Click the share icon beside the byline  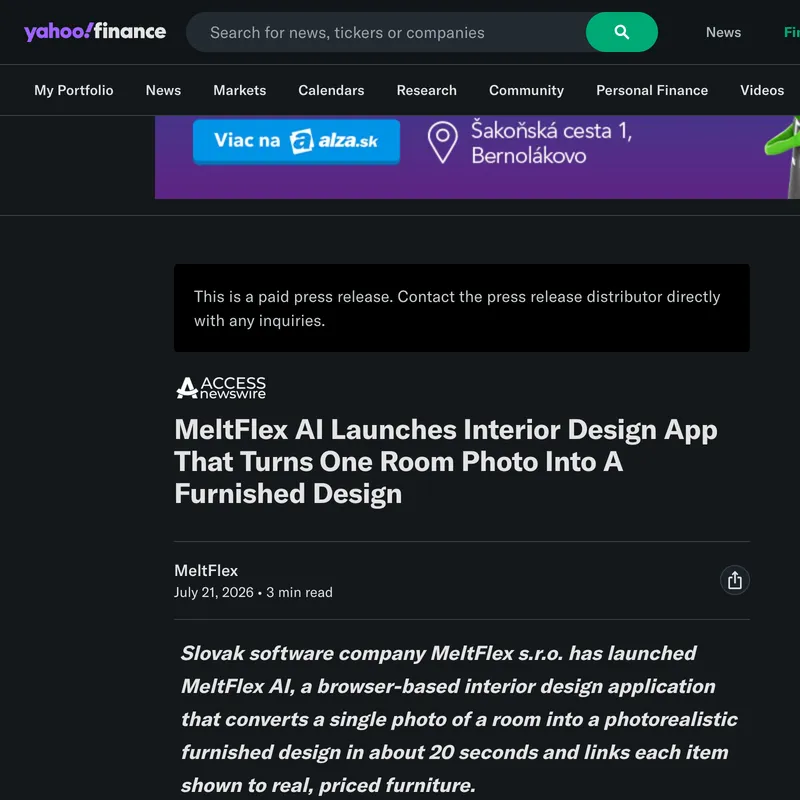pos(734,580)
